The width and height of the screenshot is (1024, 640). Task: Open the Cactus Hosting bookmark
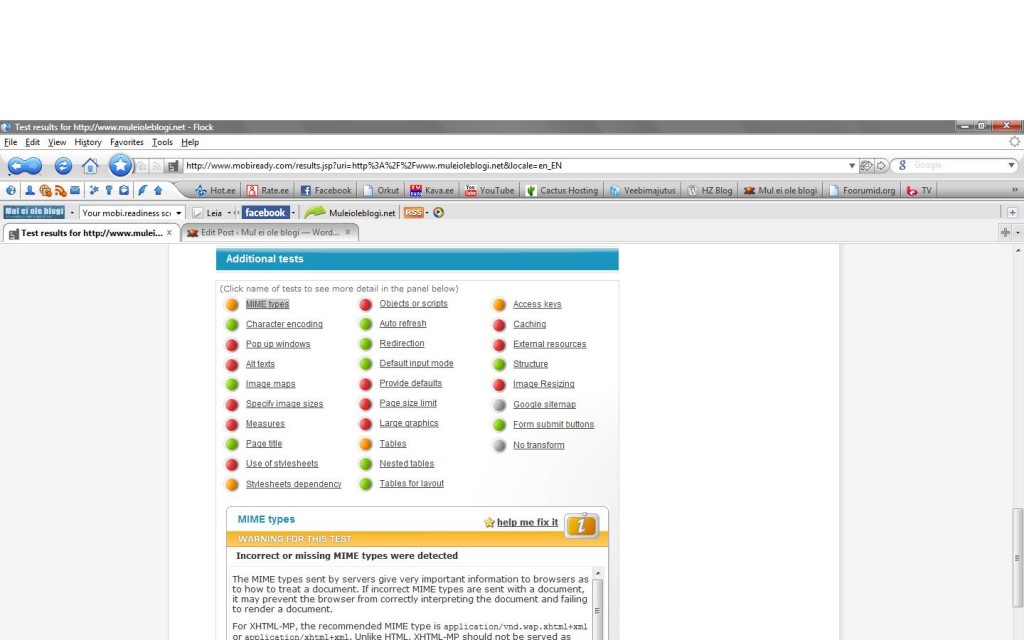(x=561, y=190)
